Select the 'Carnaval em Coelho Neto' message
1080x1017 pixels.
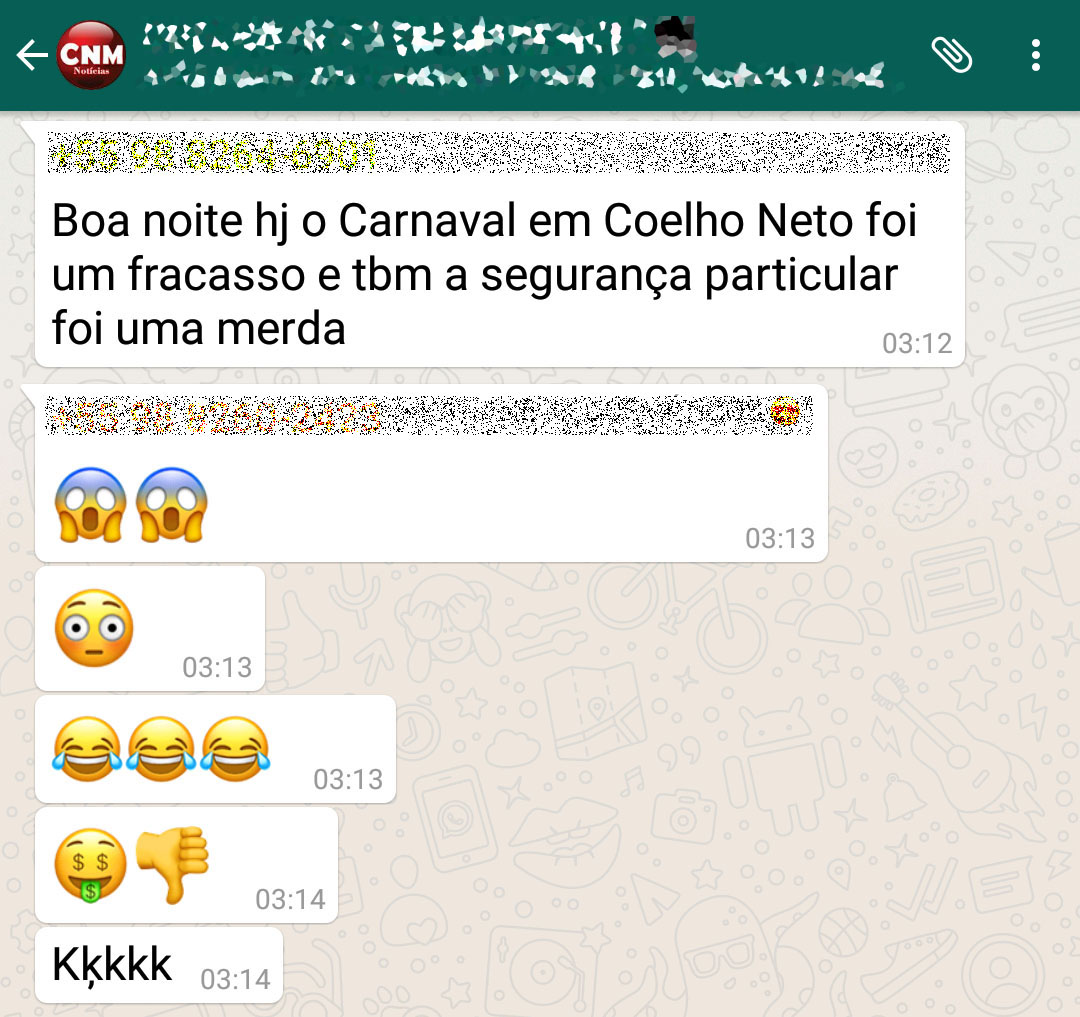[x=500, y=244]
